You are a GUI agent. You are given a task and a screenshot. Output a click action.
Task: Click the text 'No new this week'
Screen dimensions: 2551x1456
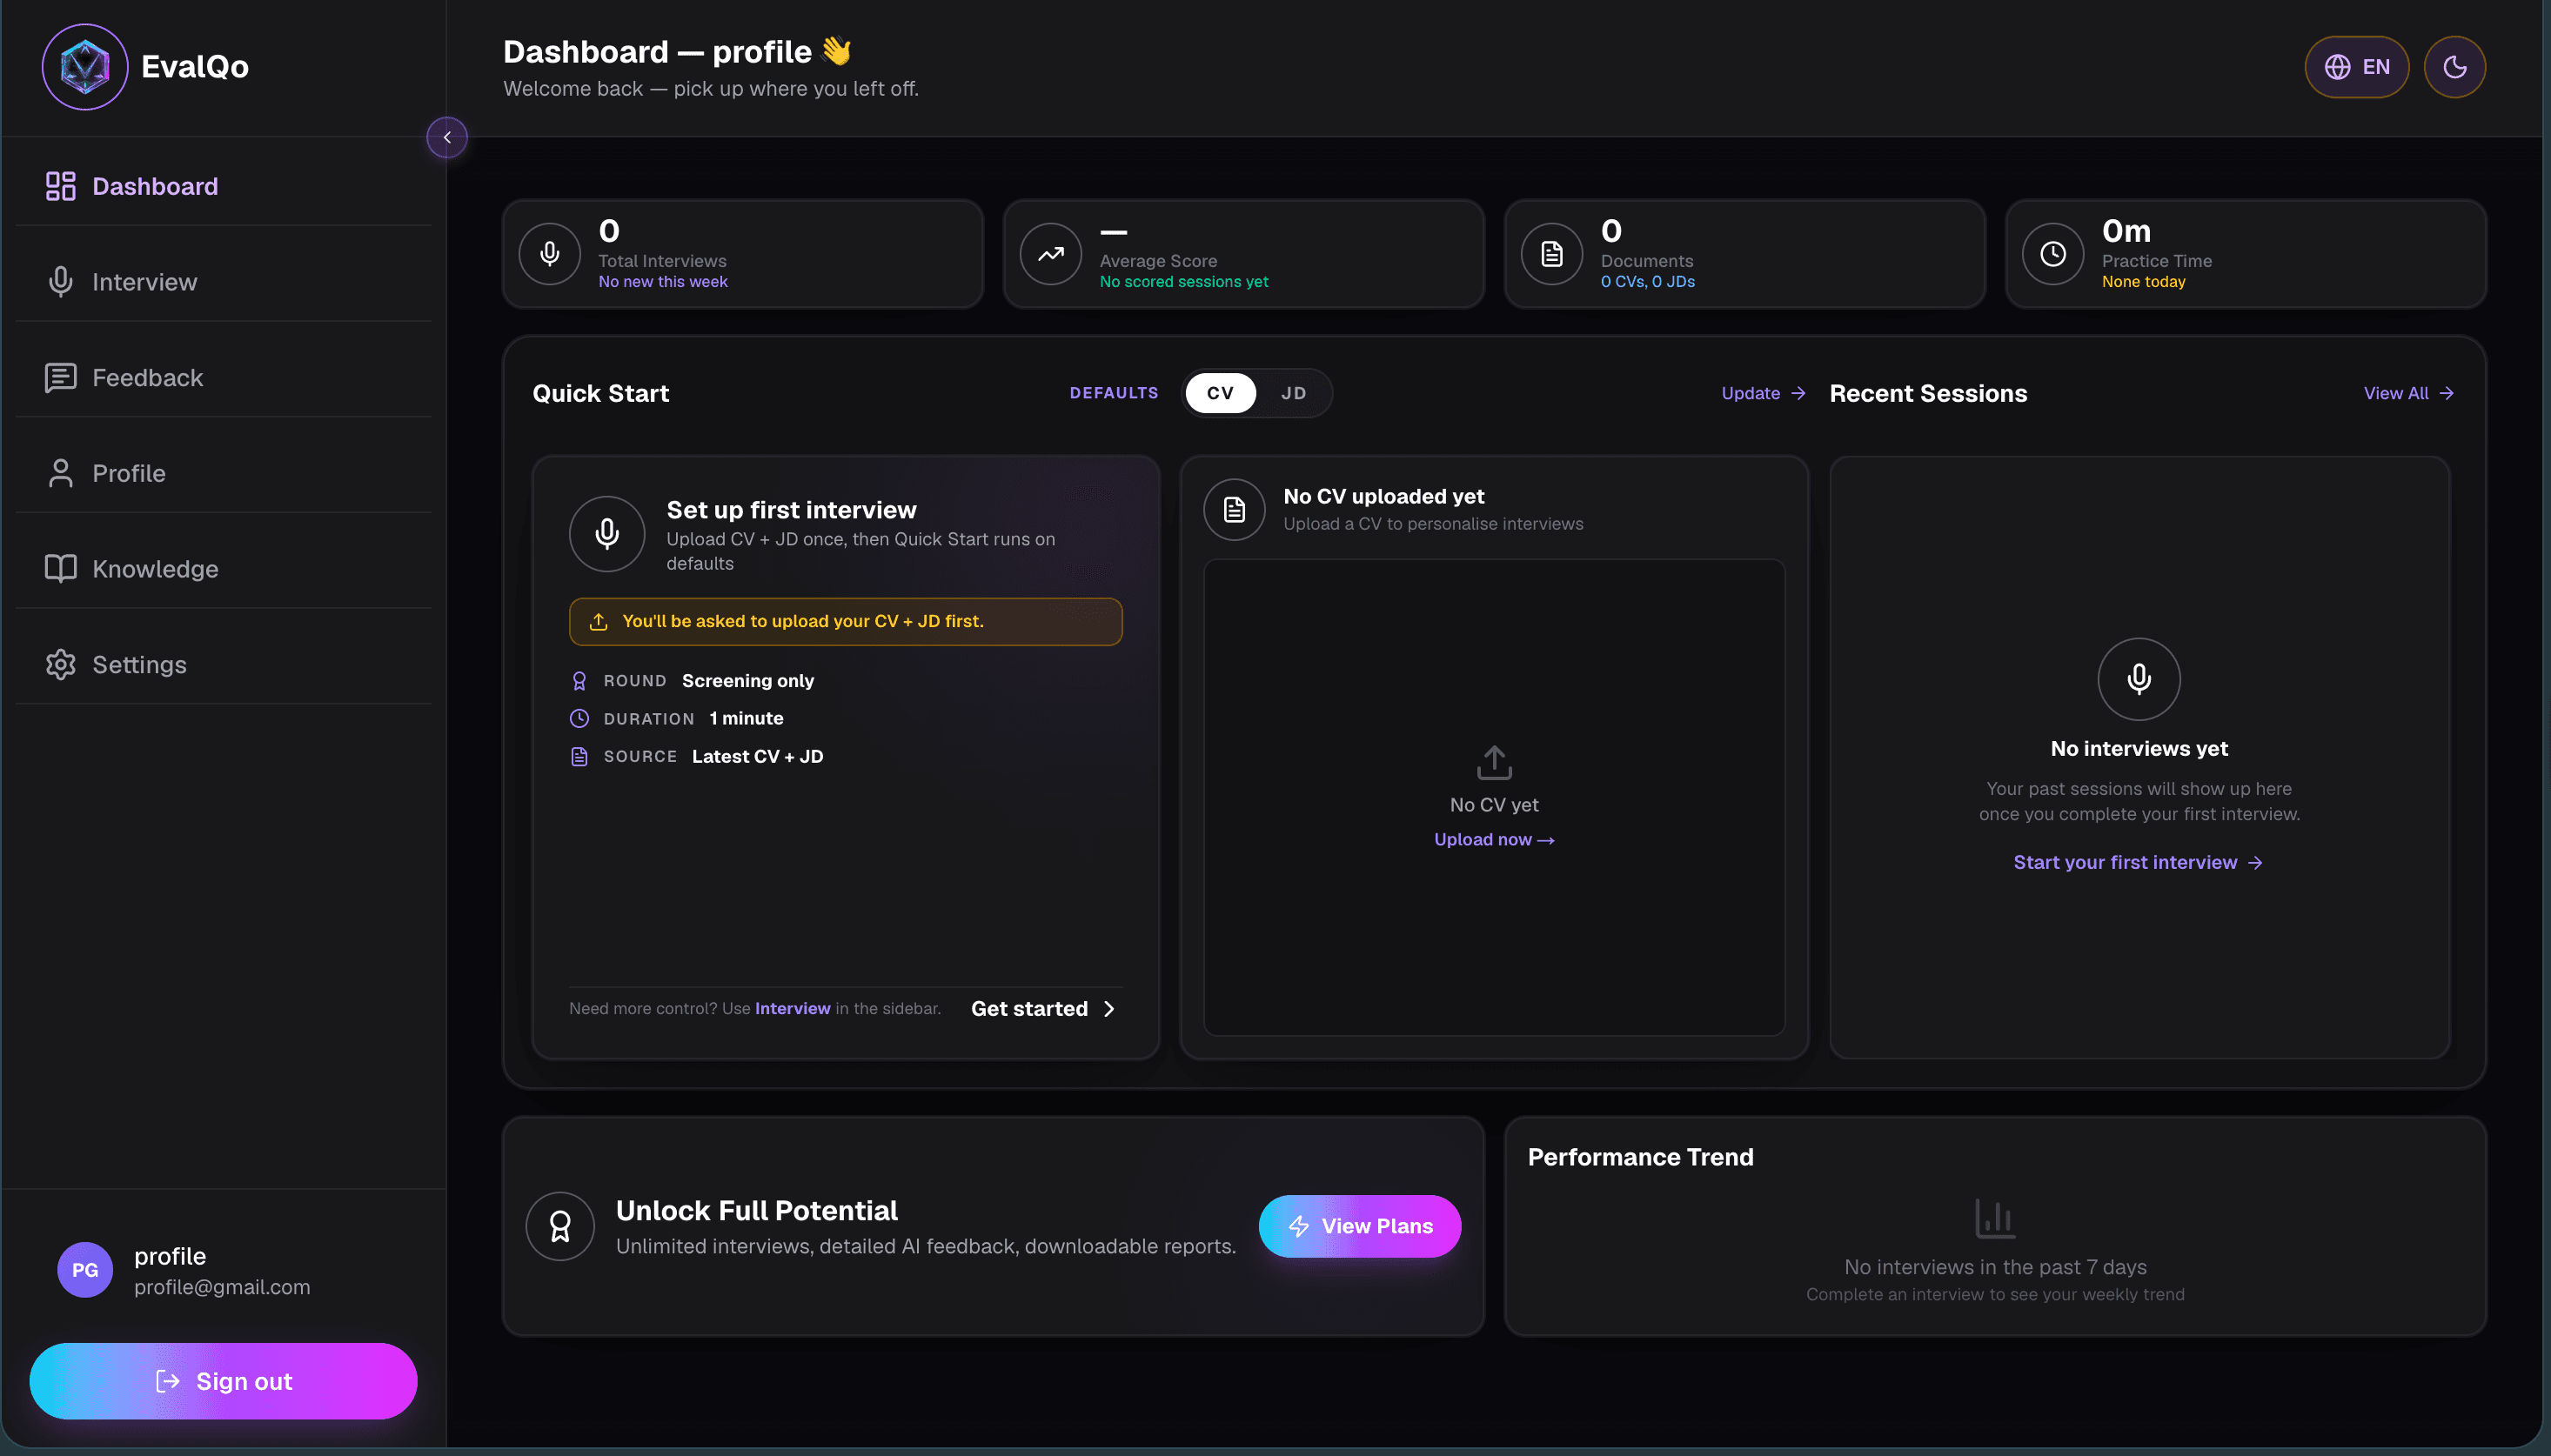pyautogui.click(x=663, y=282)
